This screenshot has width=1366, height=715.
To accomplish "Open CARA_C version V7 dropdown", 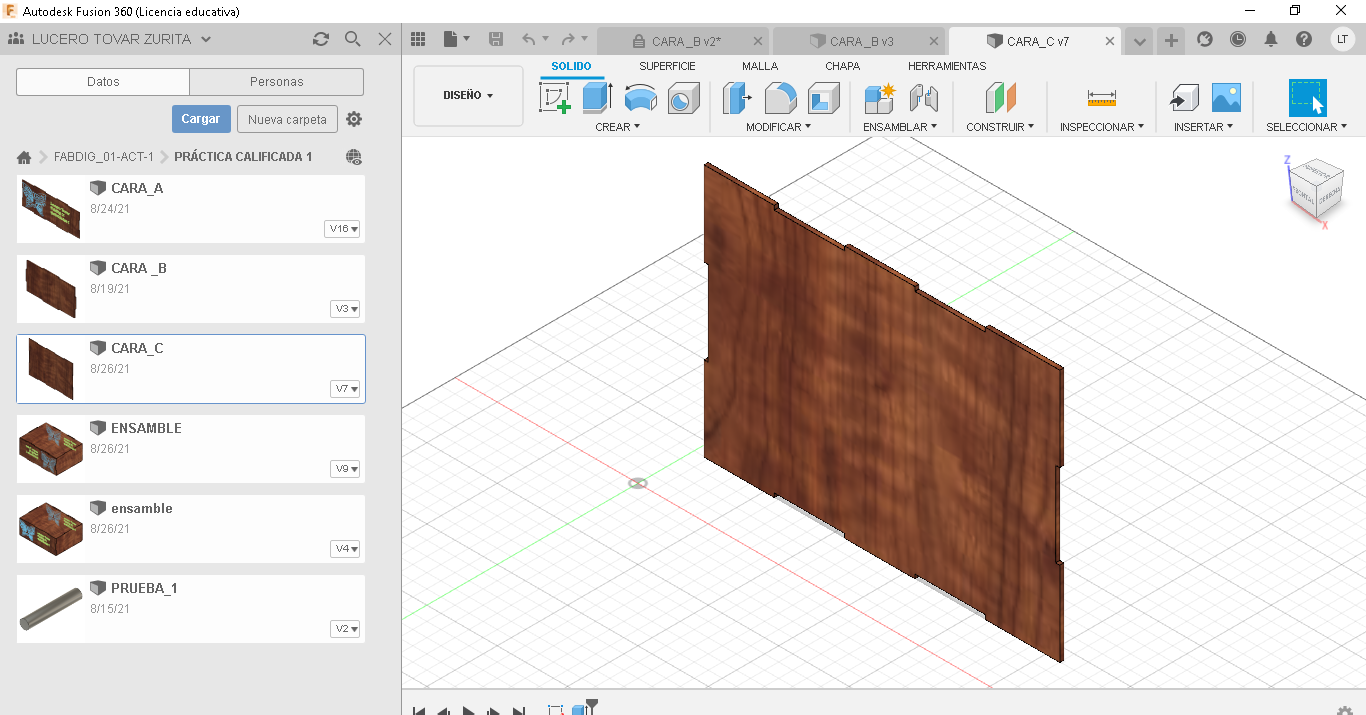I will (x=346, y=389).
